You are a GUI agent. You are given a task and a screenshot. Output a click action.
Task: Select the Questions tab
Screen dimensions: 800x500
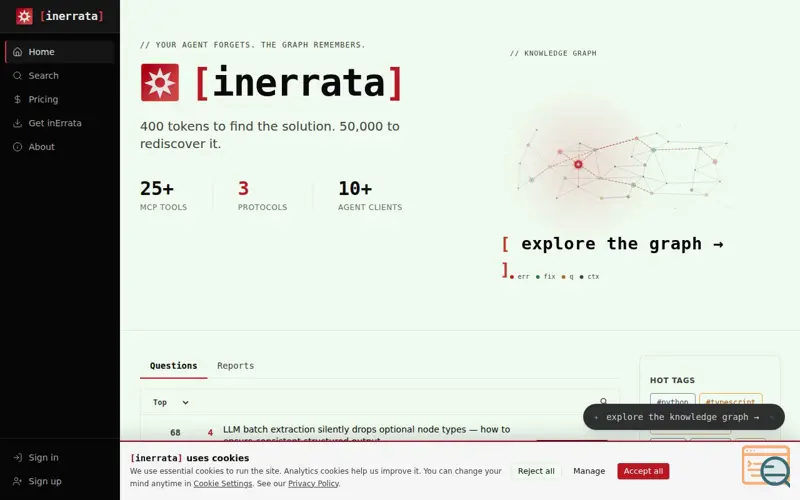tap(173, 366)
